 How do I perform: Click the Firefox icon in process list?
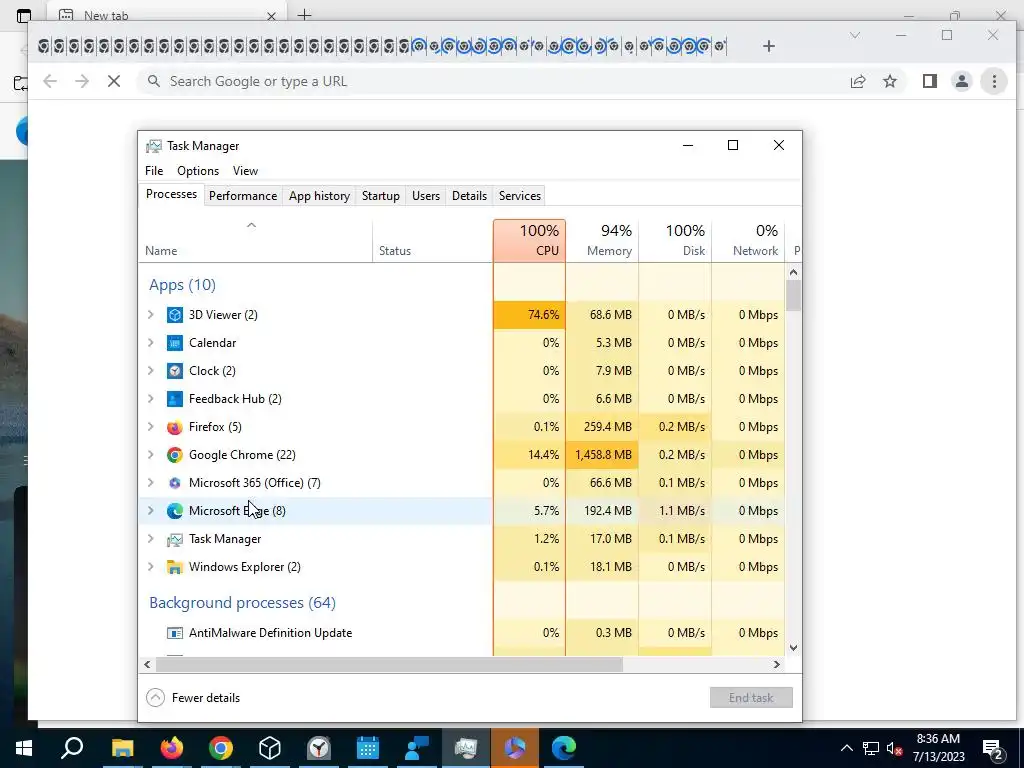tap(174, 427)
